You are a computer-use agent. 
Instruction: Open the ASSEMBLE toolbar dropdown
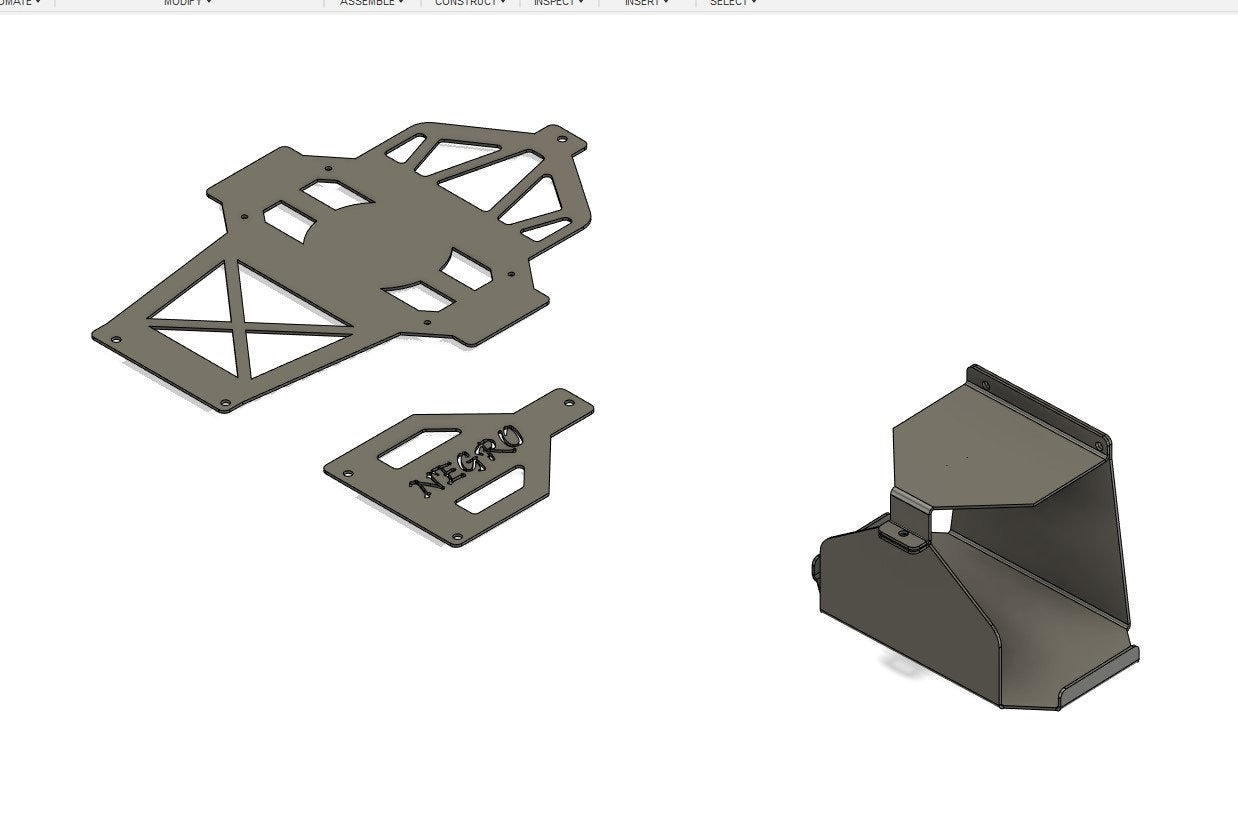(x=372, y=3)
